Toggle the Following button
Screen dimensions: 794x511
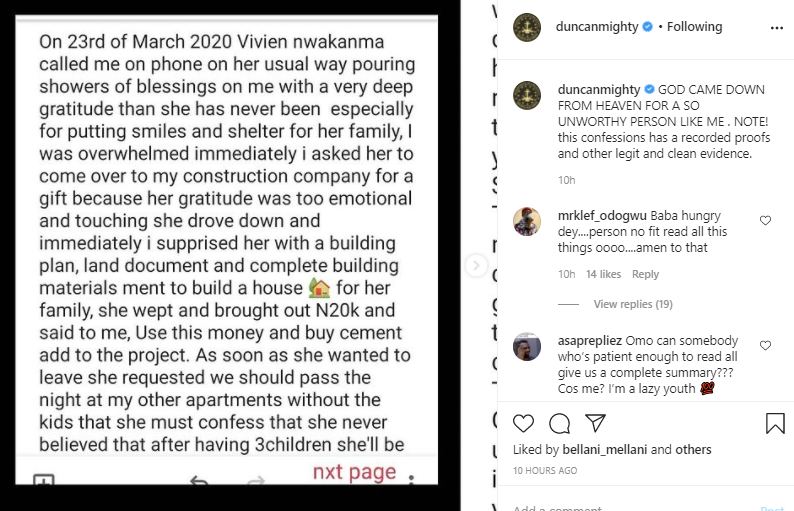[x=694, y=27]
